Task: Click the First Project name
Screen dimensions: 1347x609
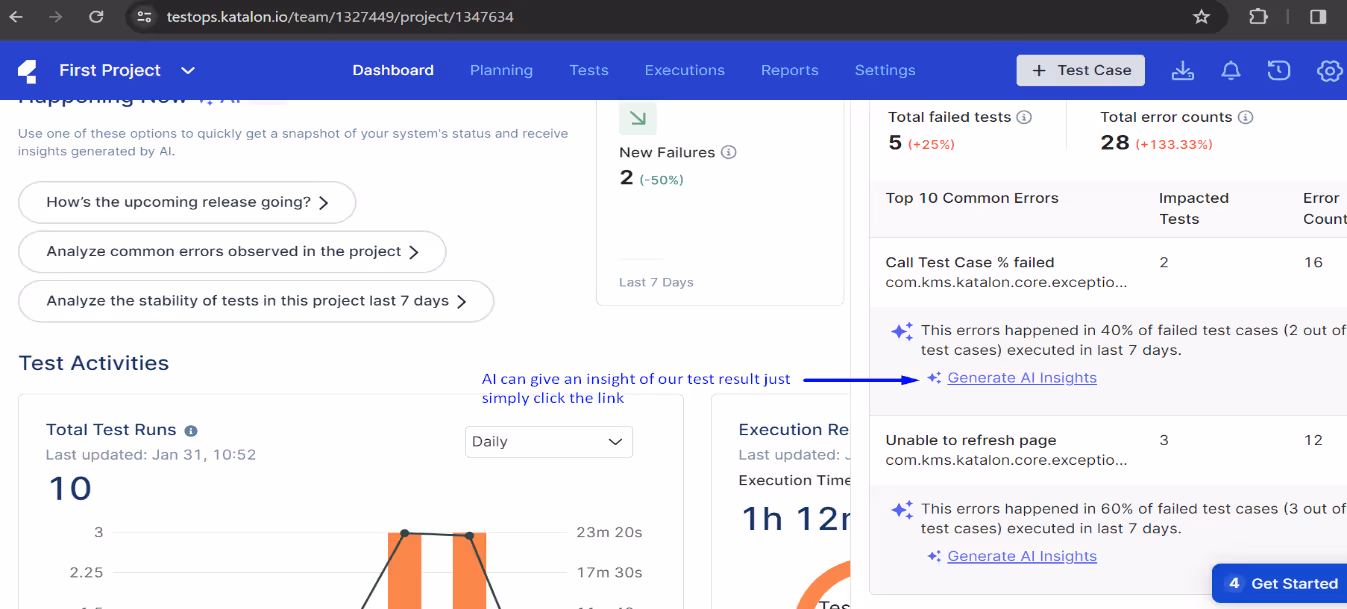Action: coord(110,70)
